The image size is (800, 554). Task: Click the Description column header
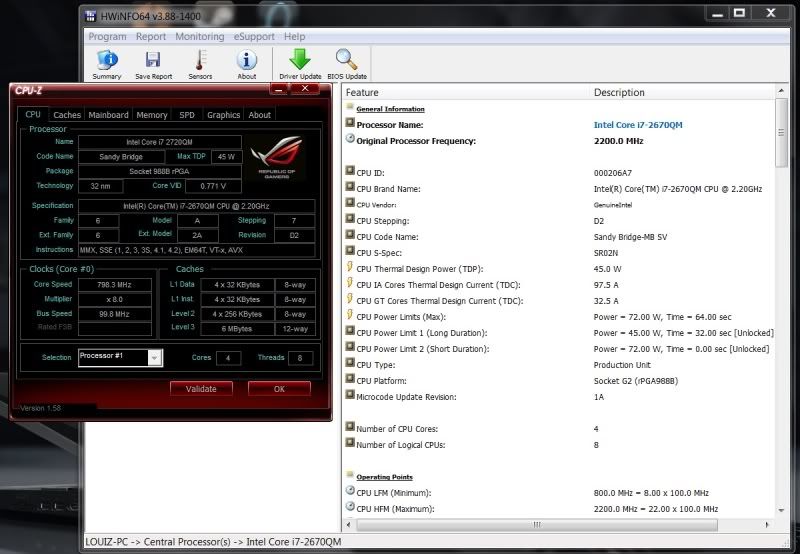pos(619,93)
